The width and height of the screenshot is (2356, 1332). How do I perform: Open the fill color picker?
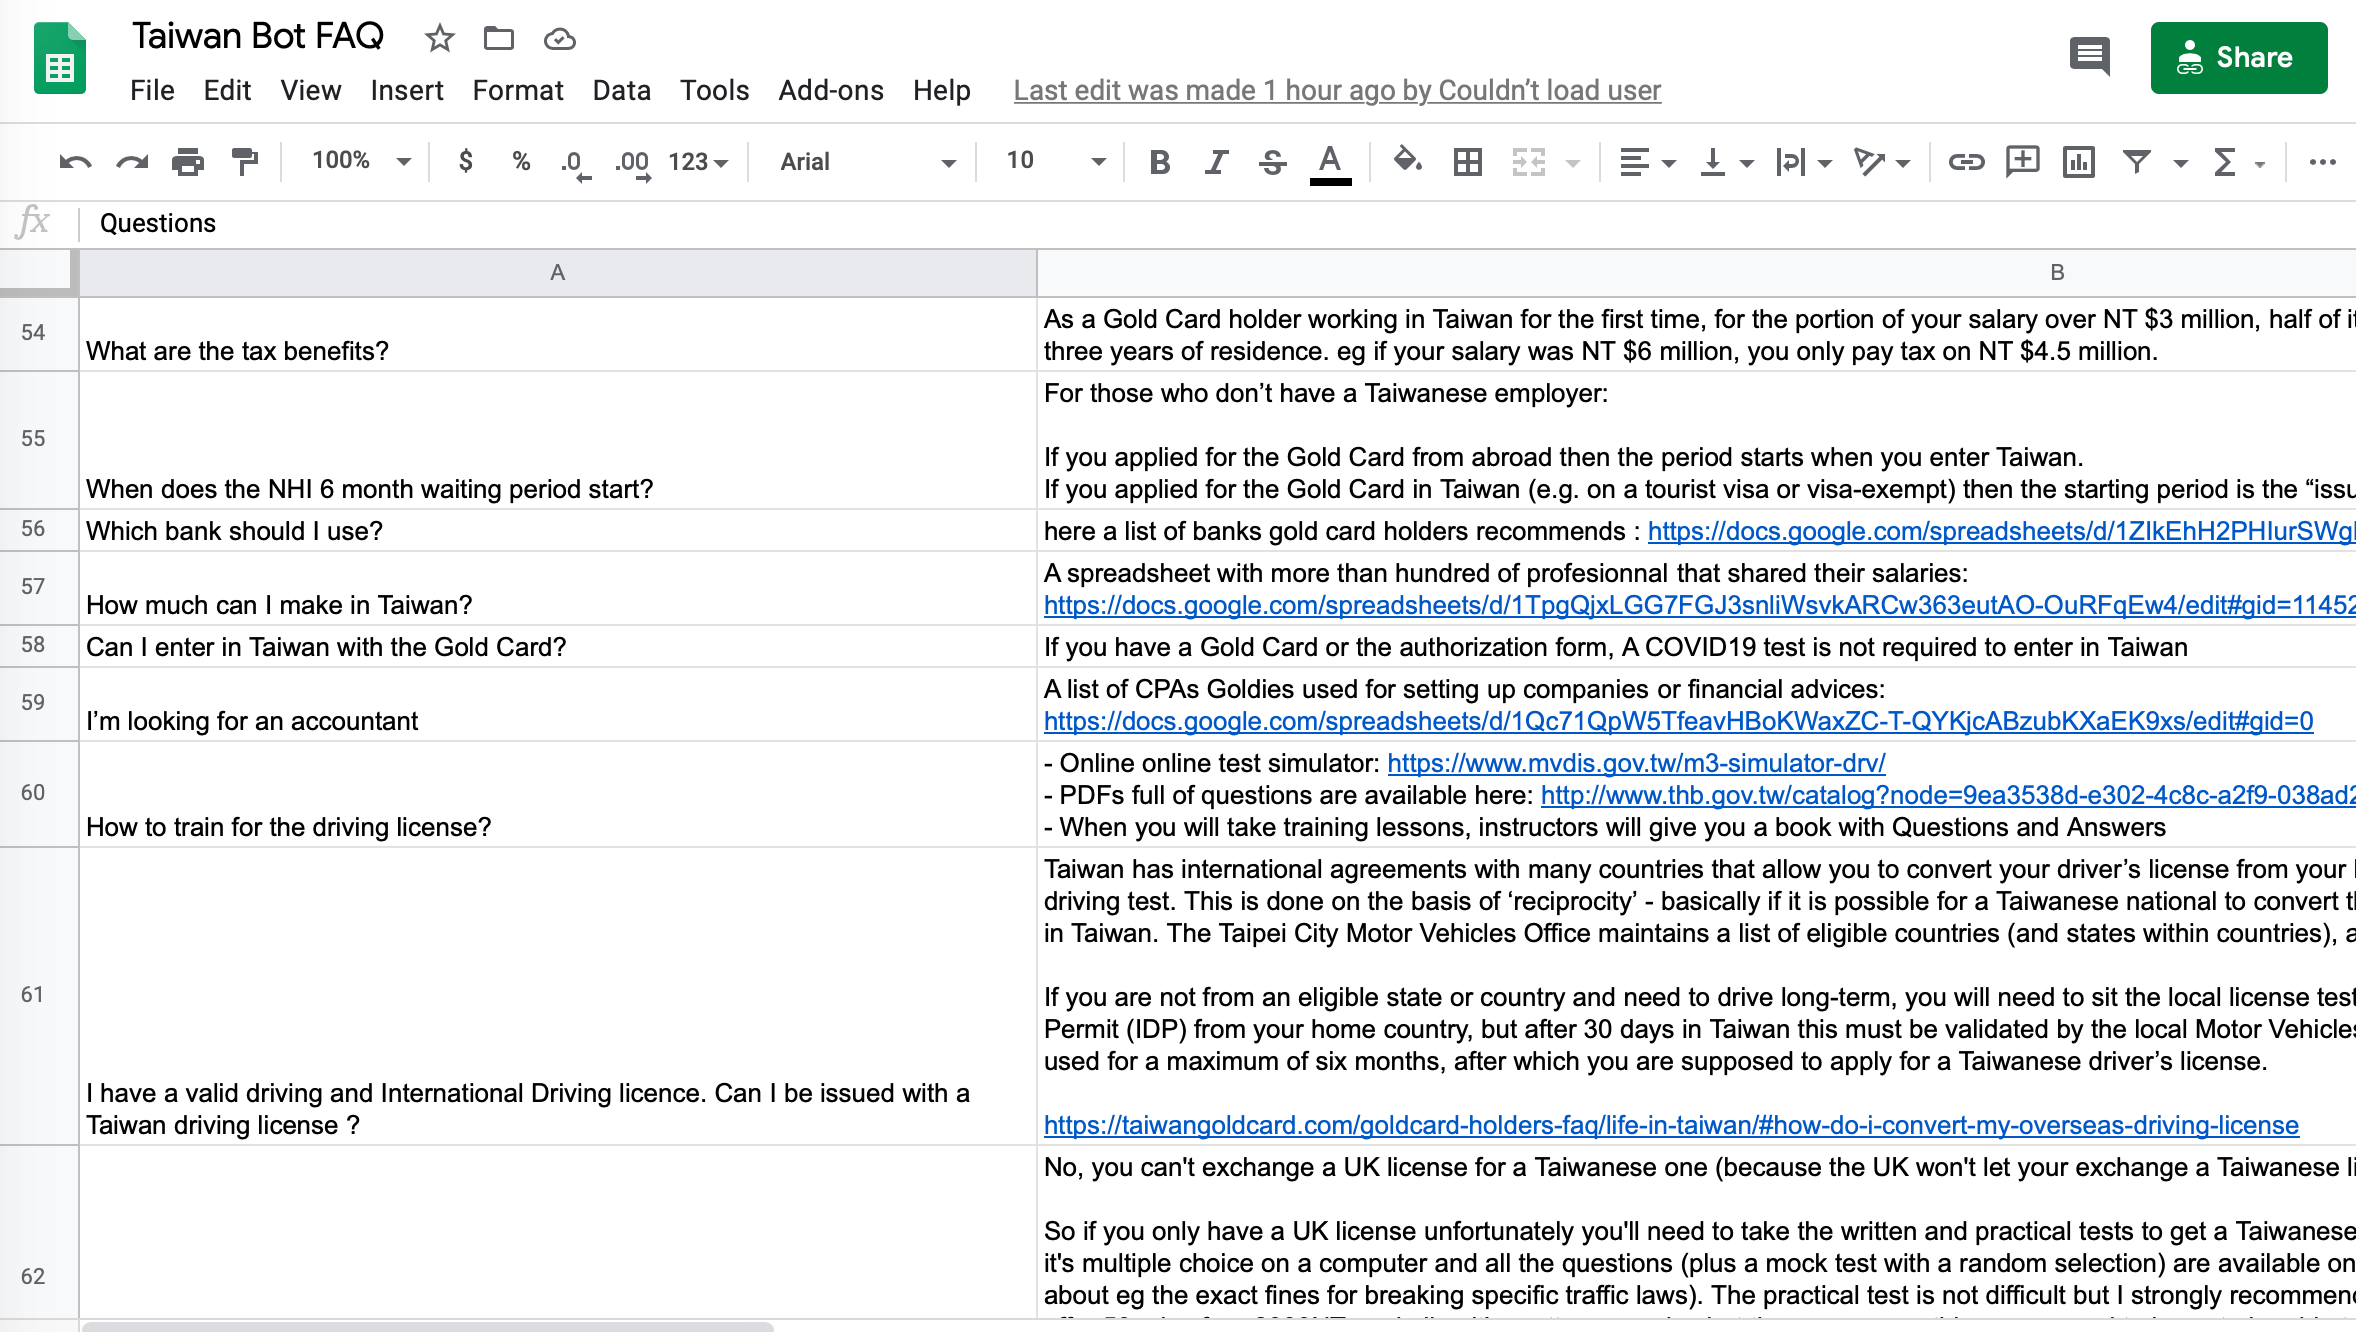(x=1408, y=161)
